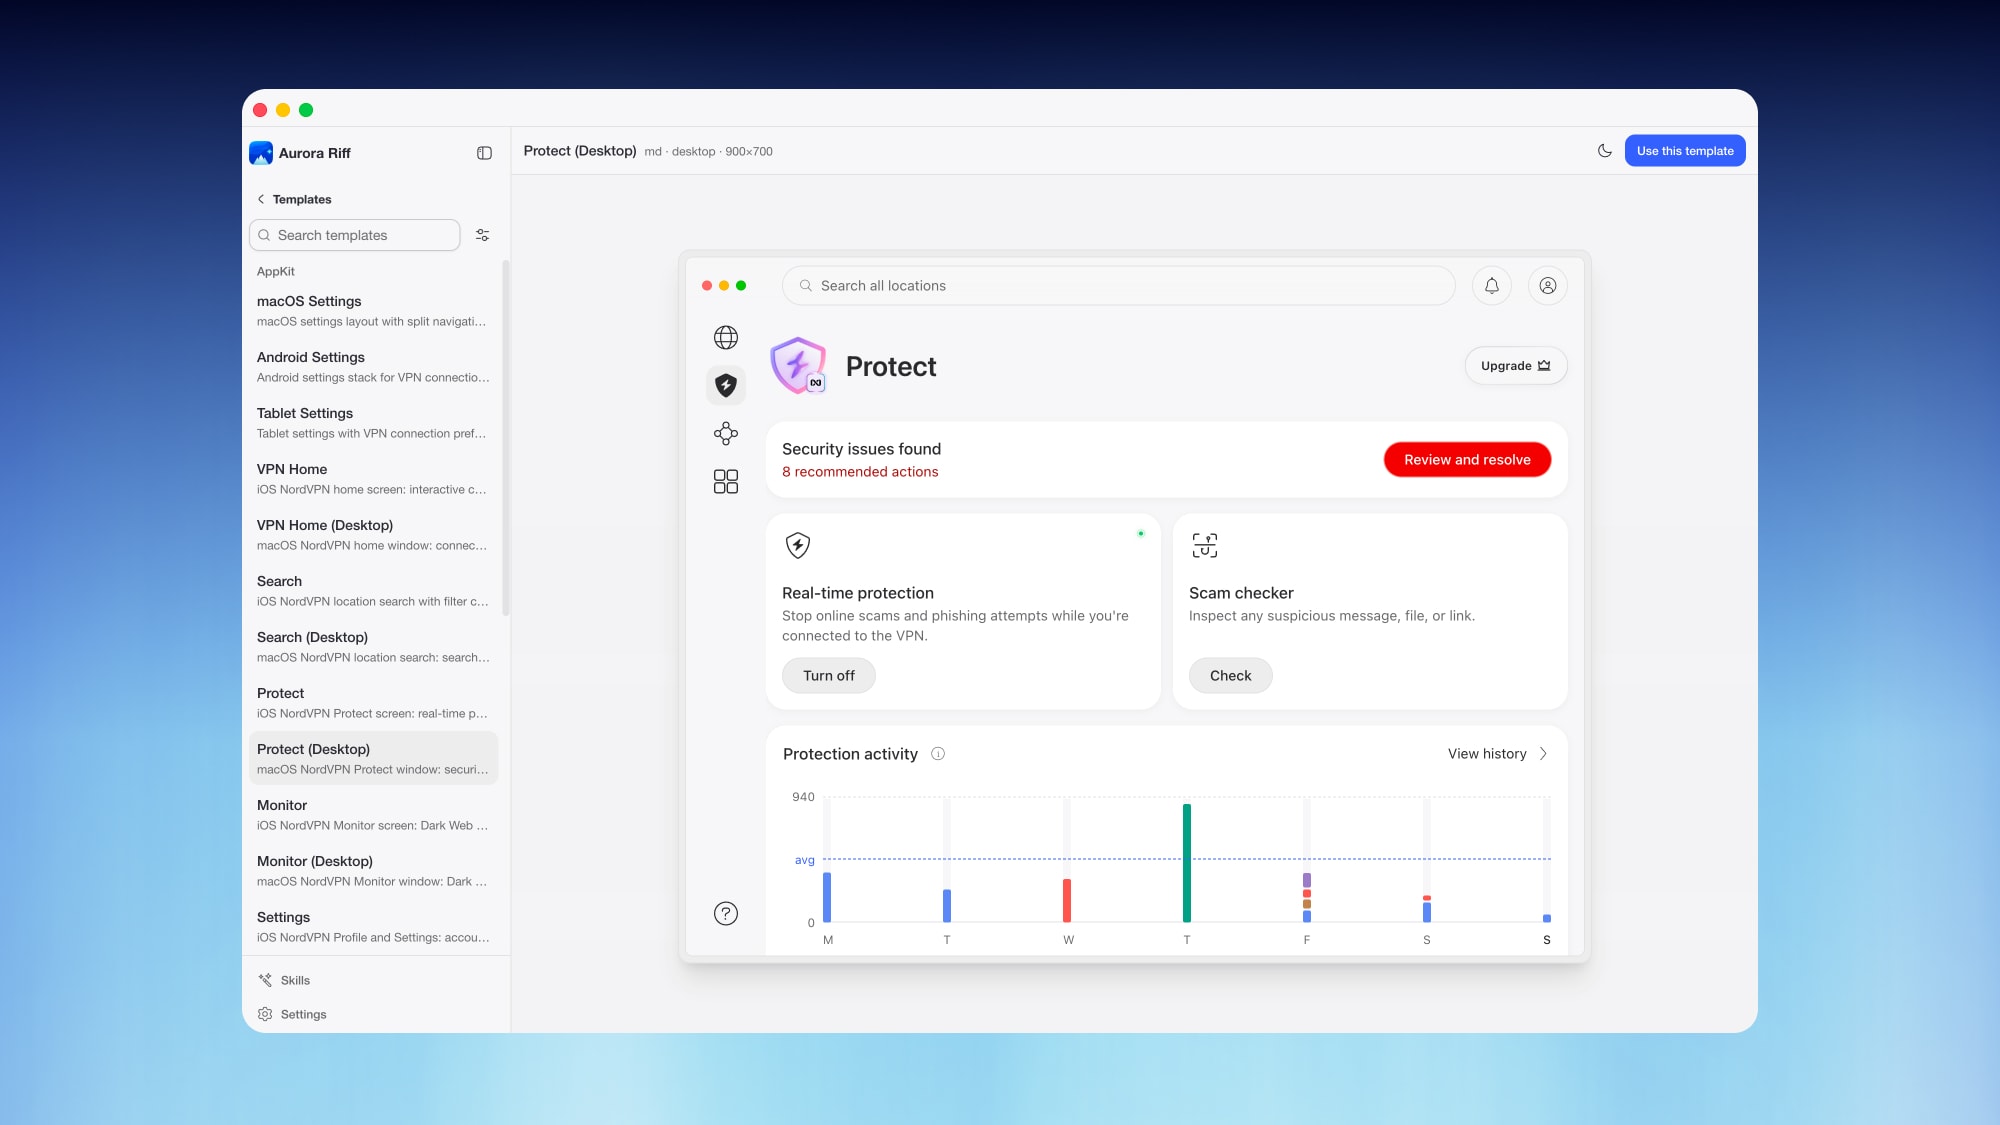Open the template filter options icon

point(483,235)
